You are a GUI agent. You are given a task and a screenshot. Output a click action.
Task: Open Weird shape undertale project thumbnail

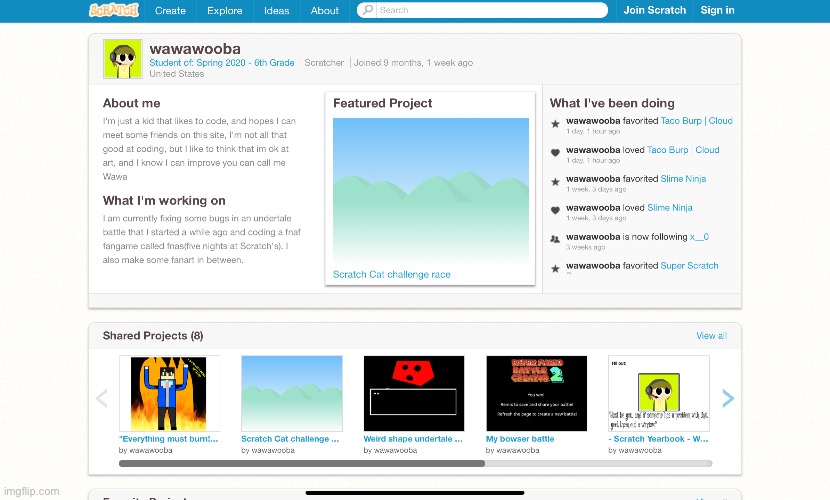click(414, 393)
